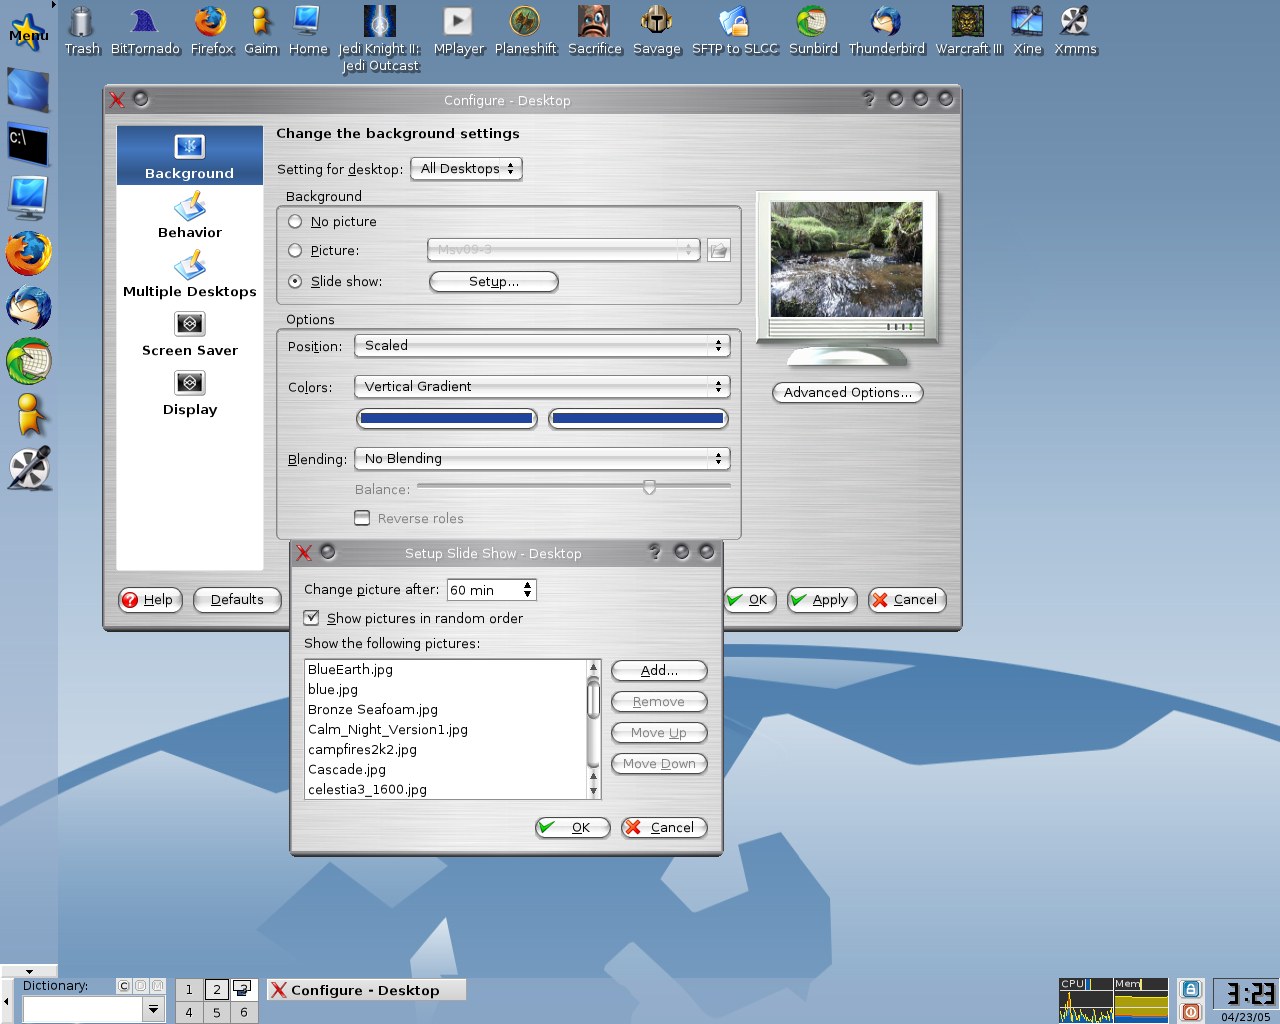This screenshot has height=1024, width=1280.
Task: Open the Thunderbird desktop icon
Action: [886, 30]
